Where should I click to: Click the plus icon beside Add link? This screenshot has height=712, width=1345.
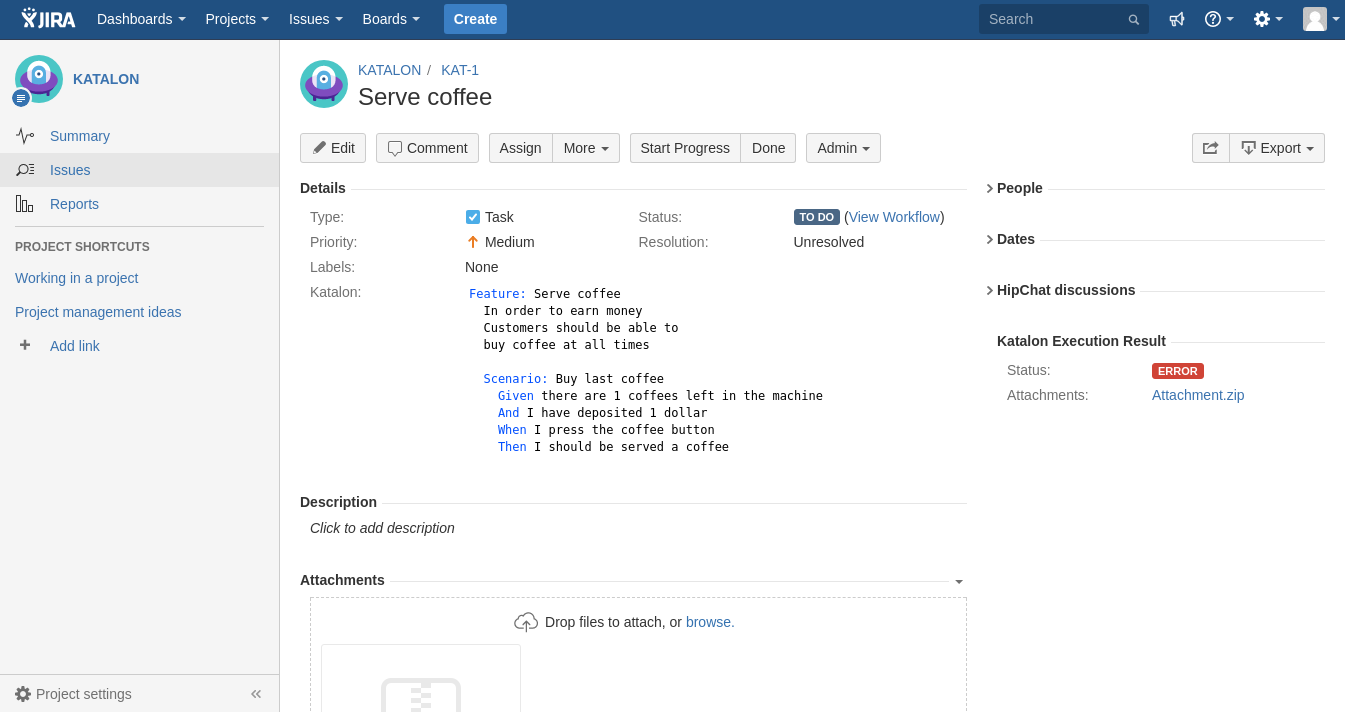coord(25,345)
